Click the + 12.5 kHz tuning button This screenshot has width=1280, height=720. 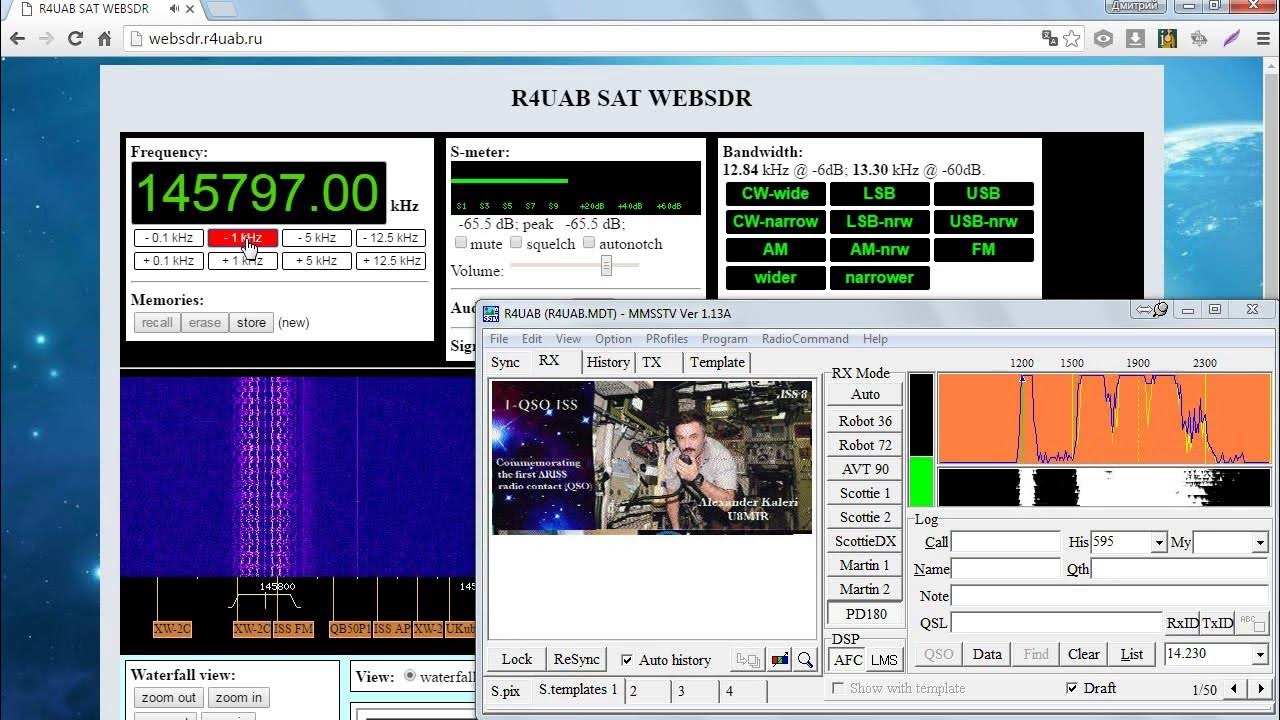click(391, 261)
